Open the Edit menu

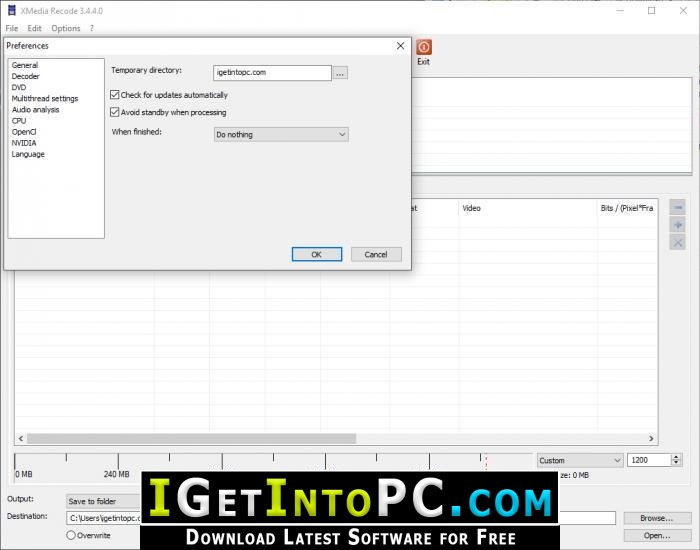(x=34, y=28)
